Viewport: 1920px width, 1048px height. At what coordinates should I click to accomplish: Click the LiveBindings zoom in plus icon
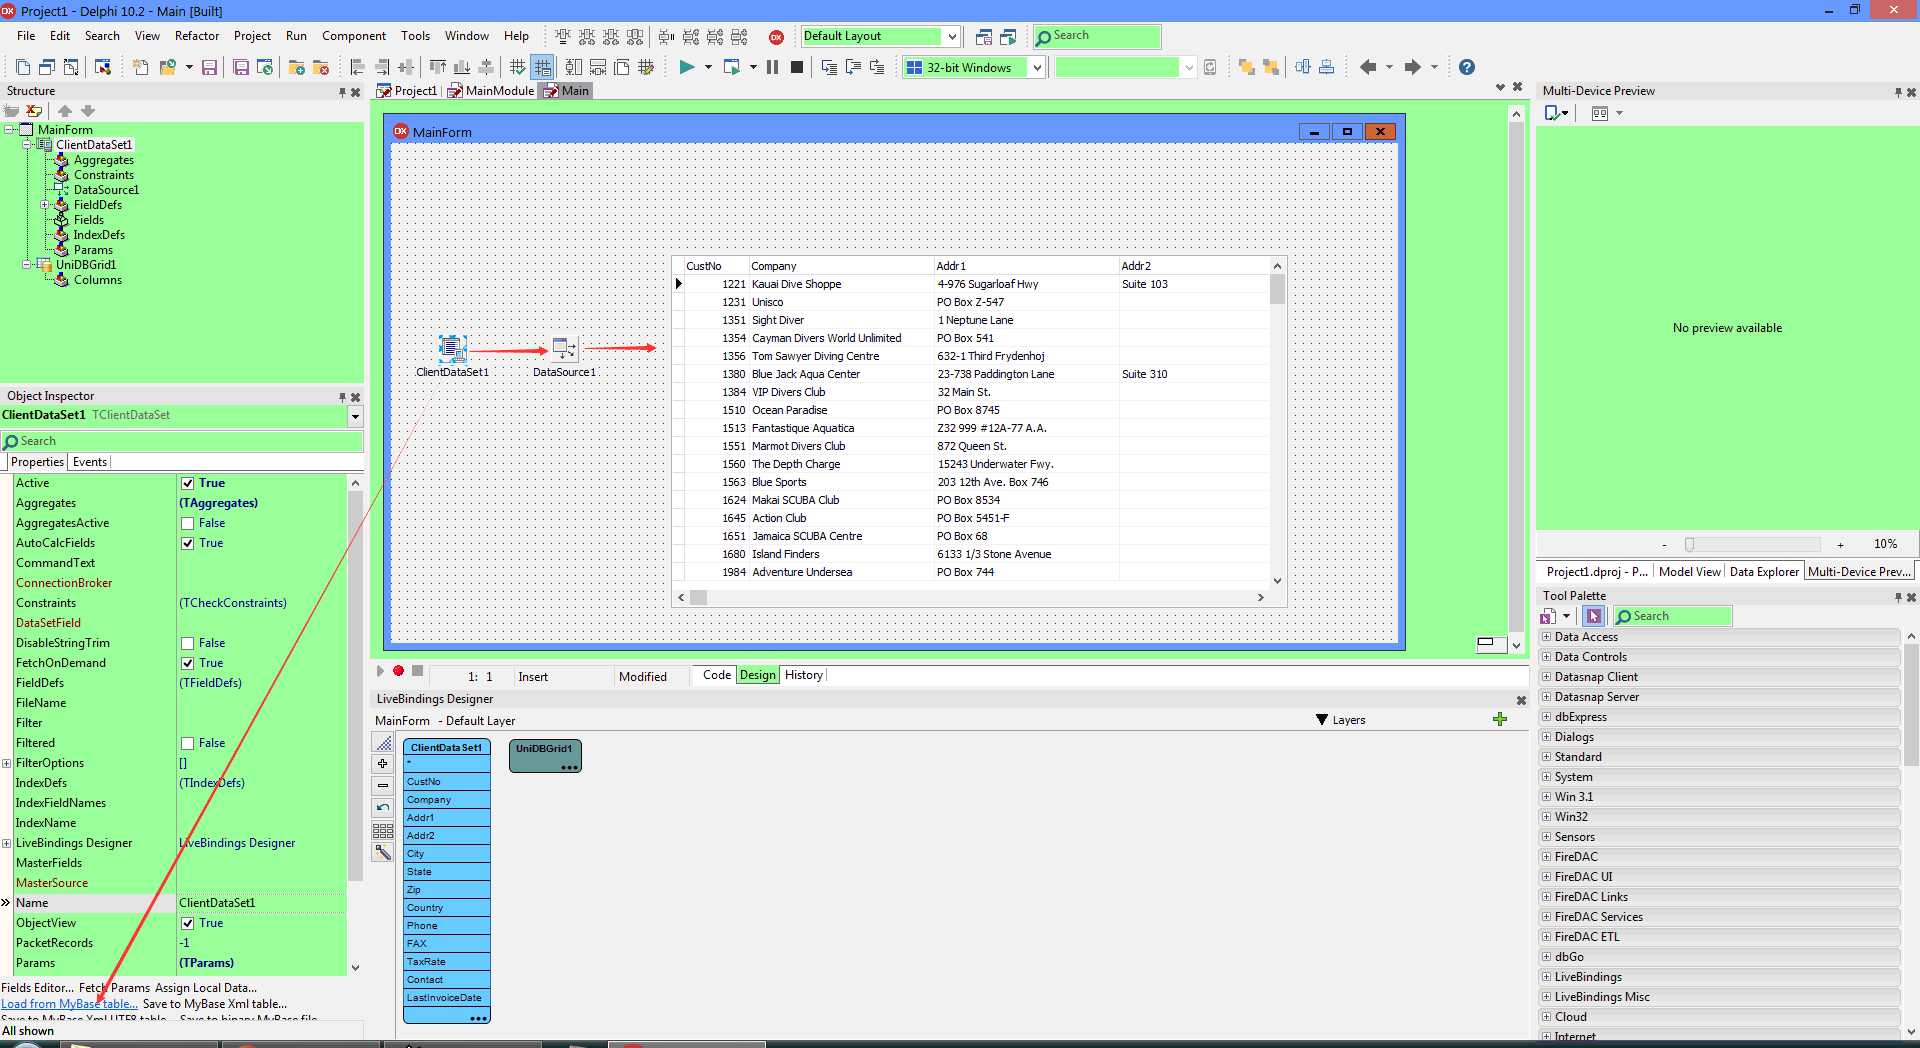click(x=382, y=763)
